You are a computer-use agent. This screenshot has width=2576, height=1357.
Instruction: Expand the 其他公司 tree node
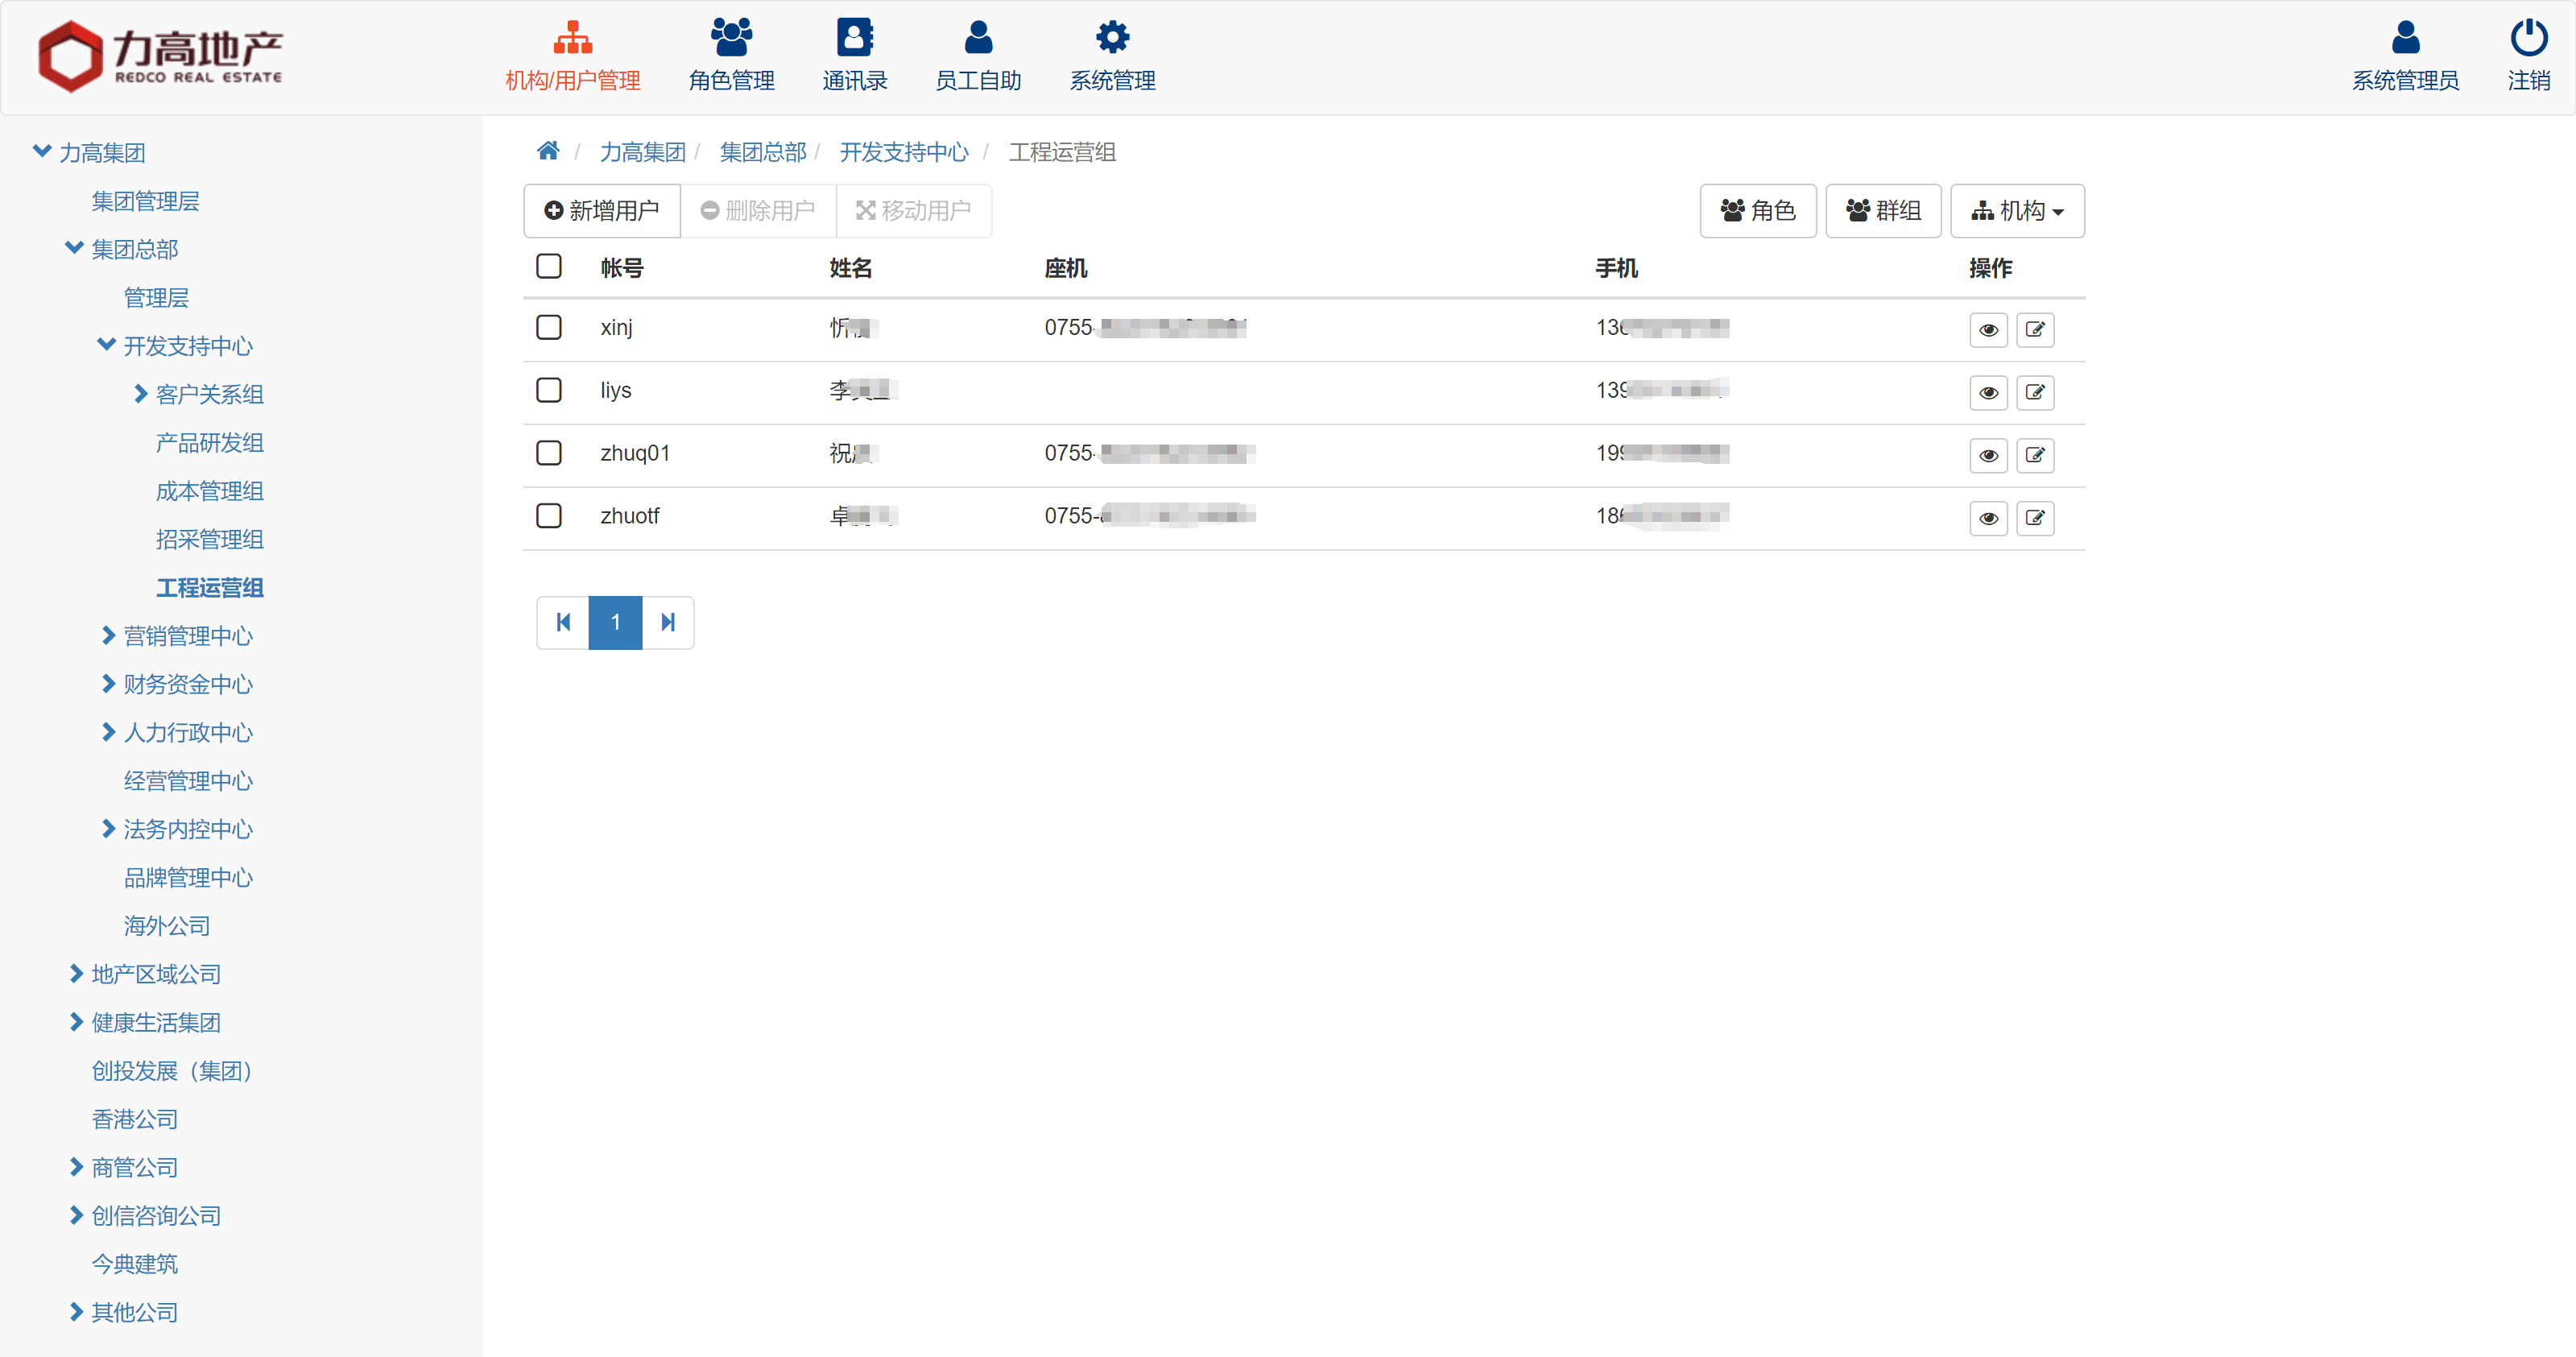76,1311
